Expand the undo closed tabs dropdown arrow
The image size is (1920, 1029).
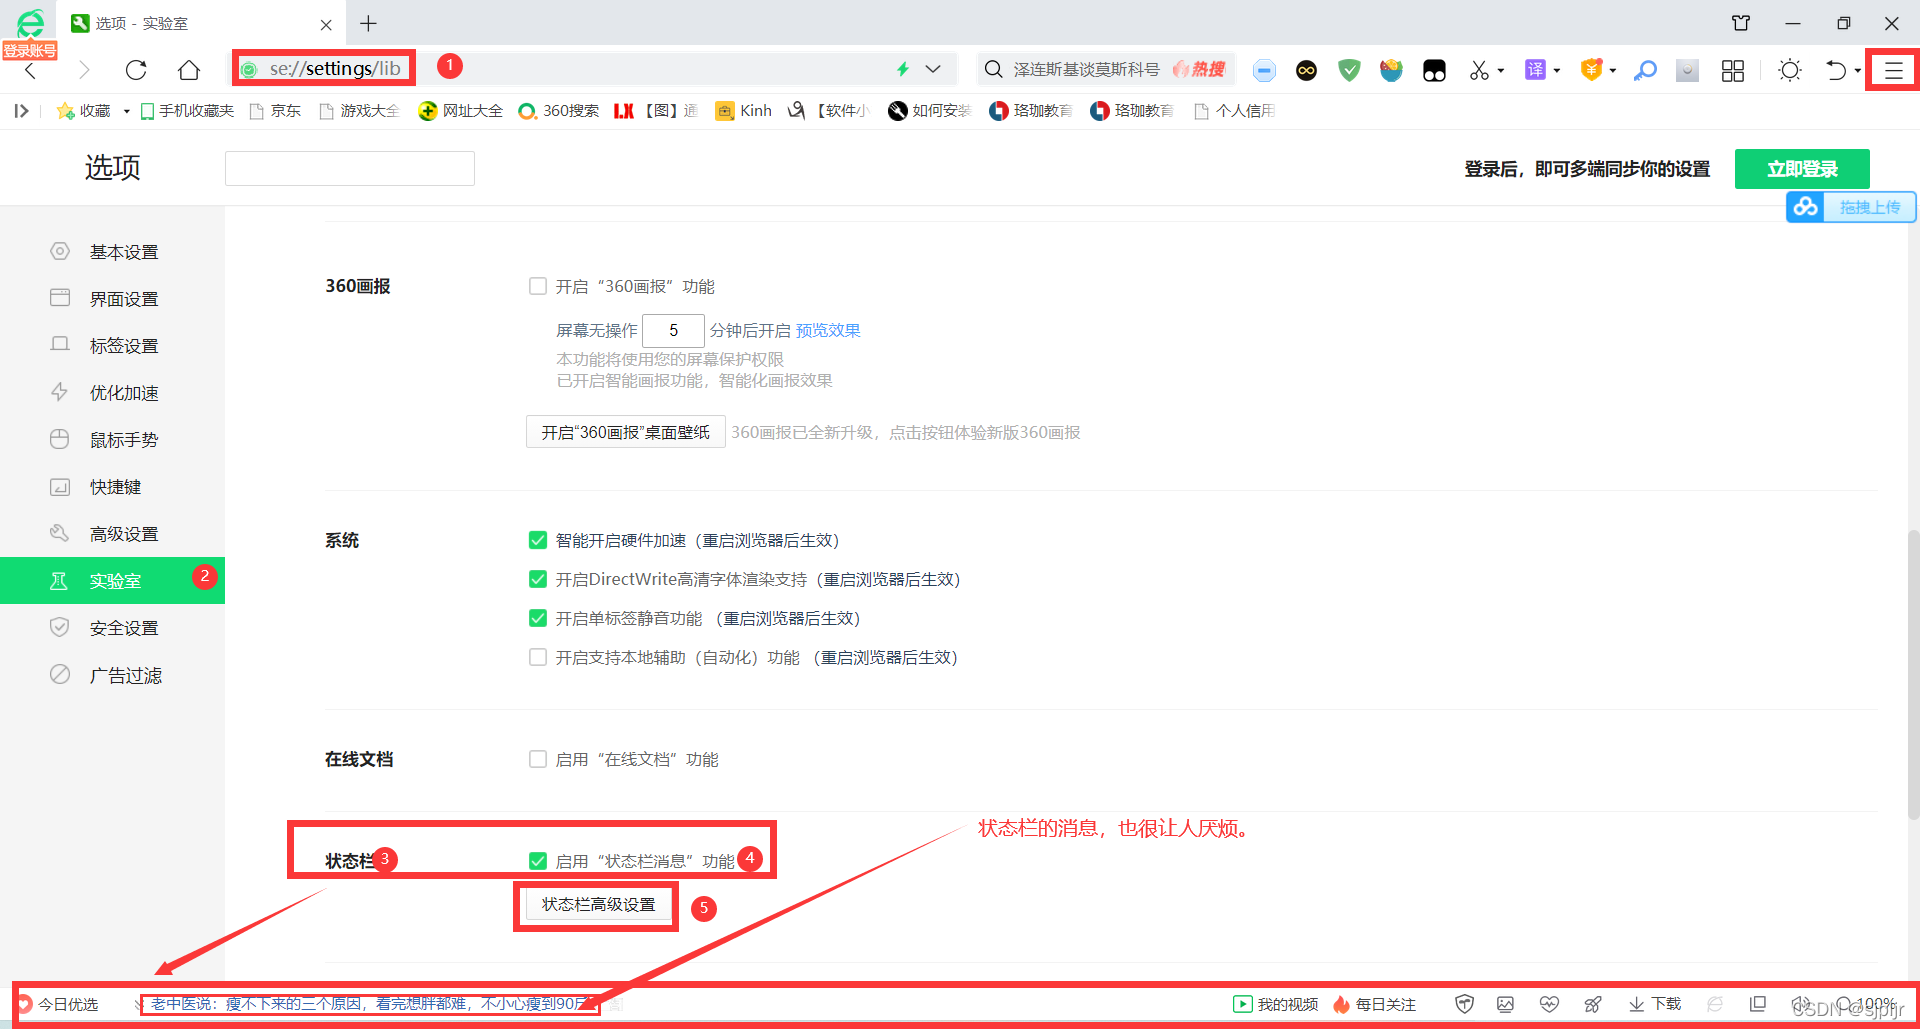pos(1857,71)
